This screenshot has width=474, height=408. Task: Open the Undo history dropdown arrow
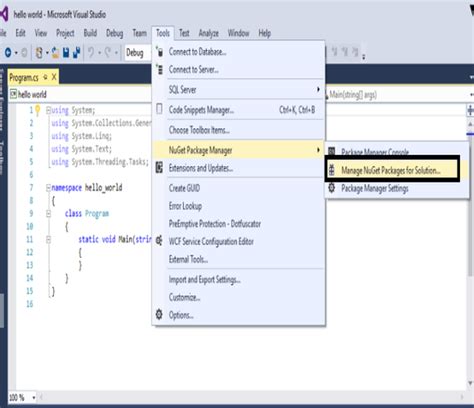coord(99,53)
